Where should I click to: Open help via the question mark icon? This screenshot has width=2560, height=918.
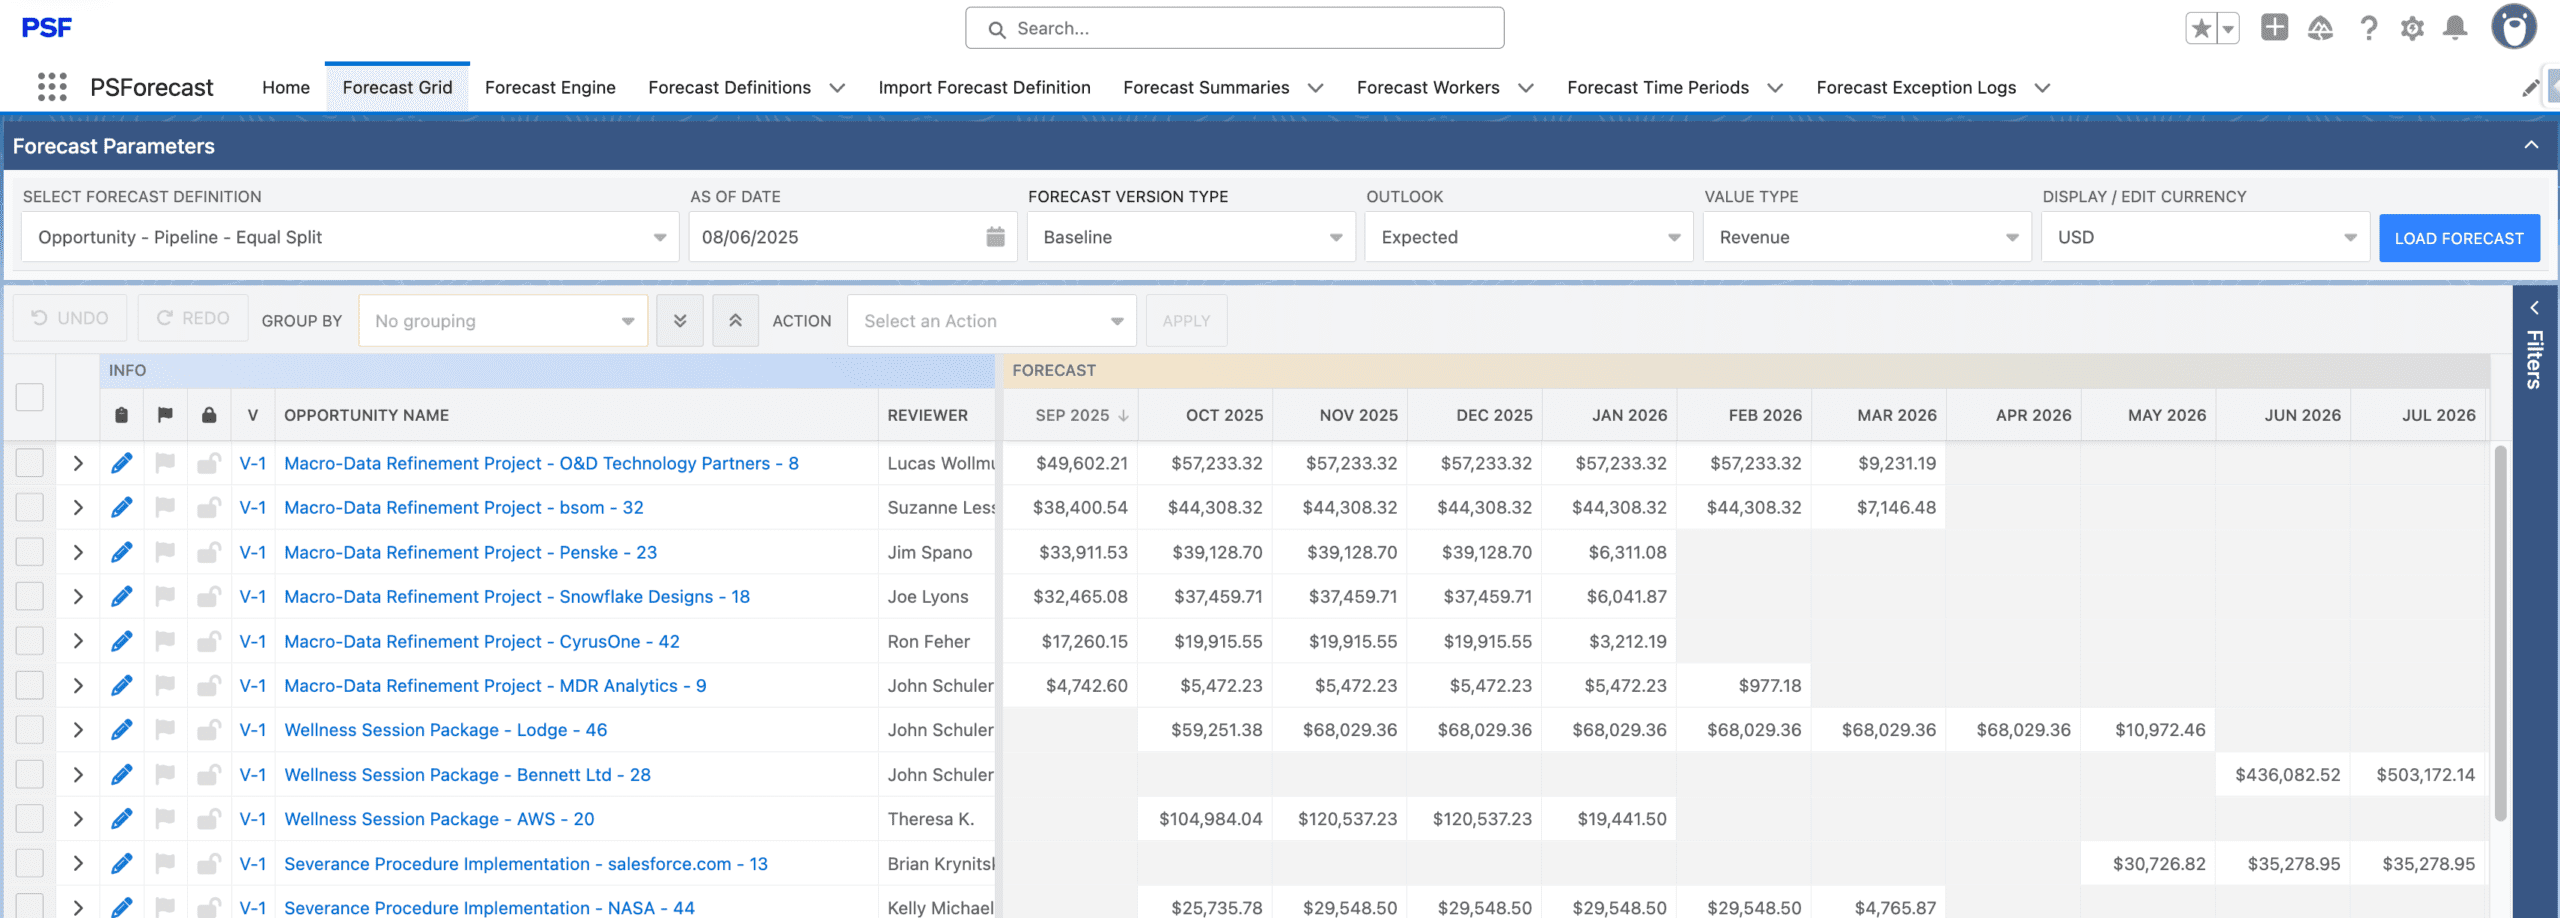(2368, 28)
